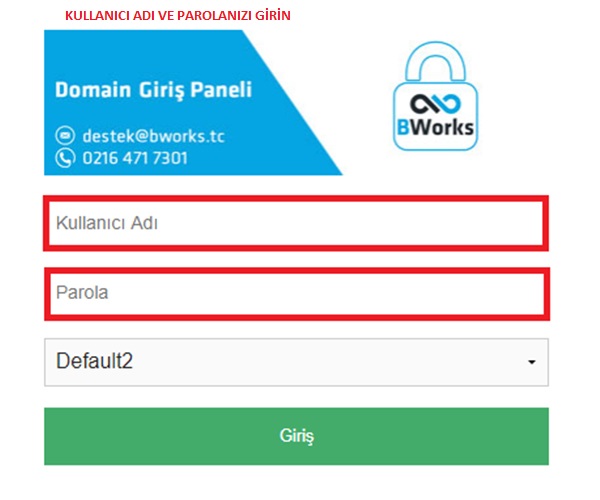This screenshot has height=500, width=600.
Task: Click the green Giriş button
Action: (x=296, y=436)
